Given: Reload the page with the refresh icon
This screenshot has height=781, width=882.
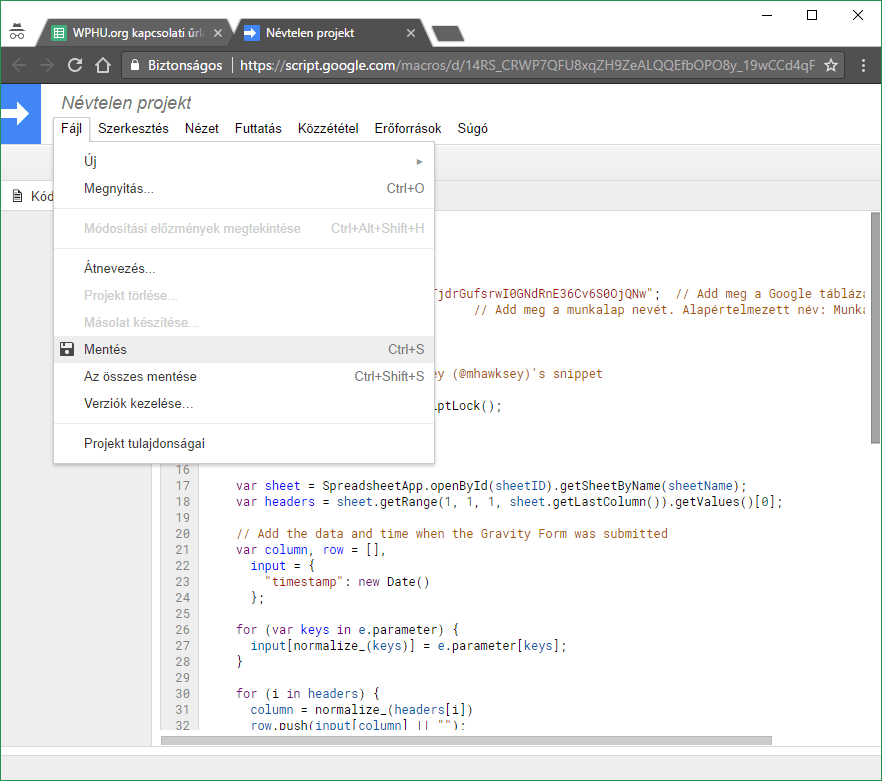Looking at the screenshot, I should pyautogui.click(x=75, y=65).
